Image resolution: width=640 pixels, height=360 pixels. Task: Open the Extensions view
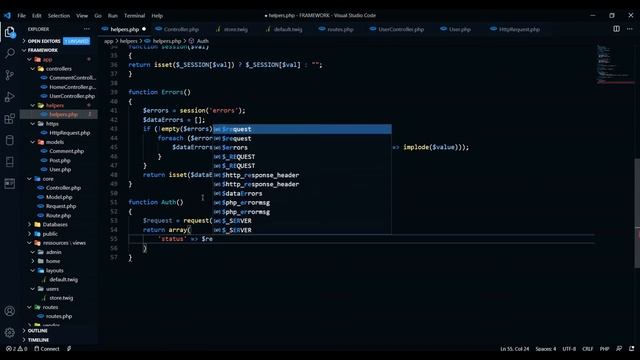point(9,119)
